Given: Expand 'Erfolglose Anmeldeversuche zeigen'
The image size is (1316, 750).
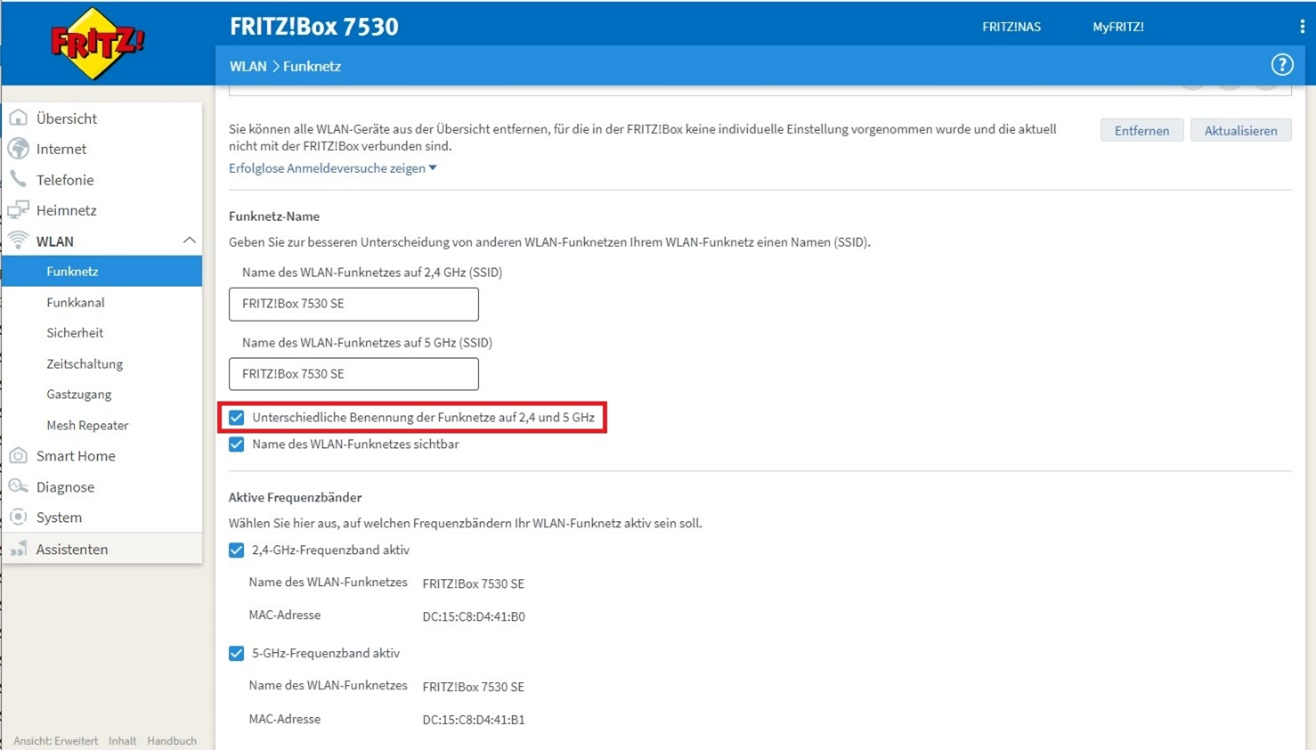Looking at the screenshot, I should (332, 168).
